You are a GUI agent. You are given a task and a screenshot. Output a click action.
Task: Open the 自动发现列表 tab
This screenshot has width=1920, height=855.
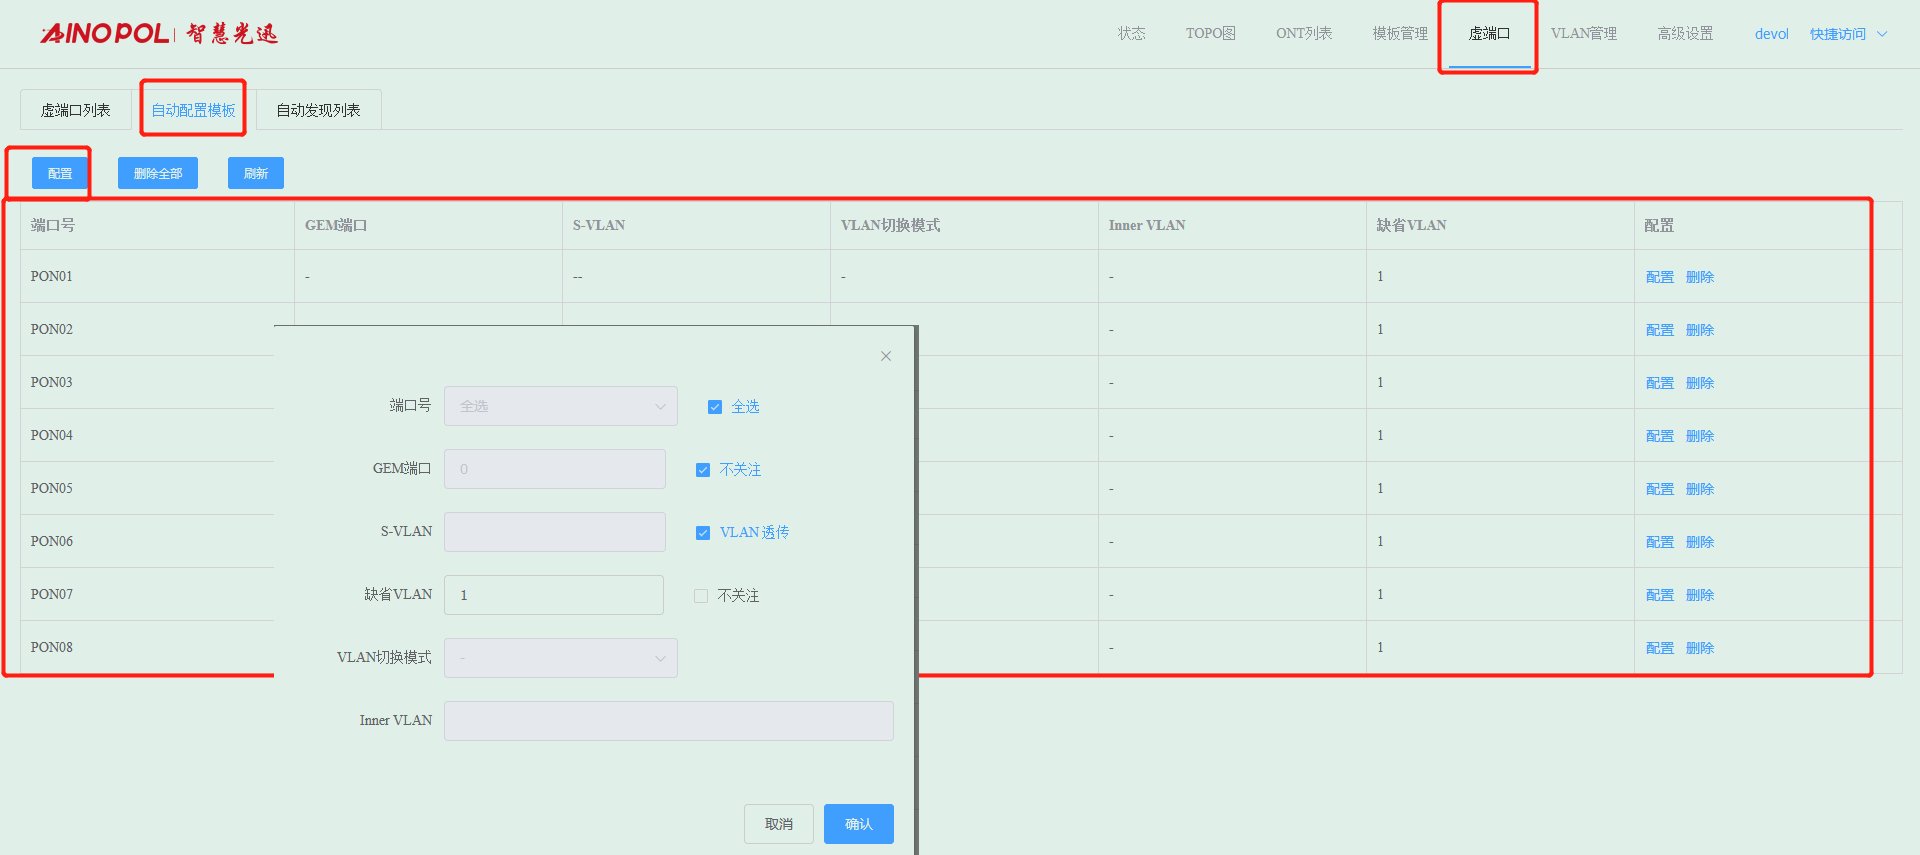click(318, 110)
